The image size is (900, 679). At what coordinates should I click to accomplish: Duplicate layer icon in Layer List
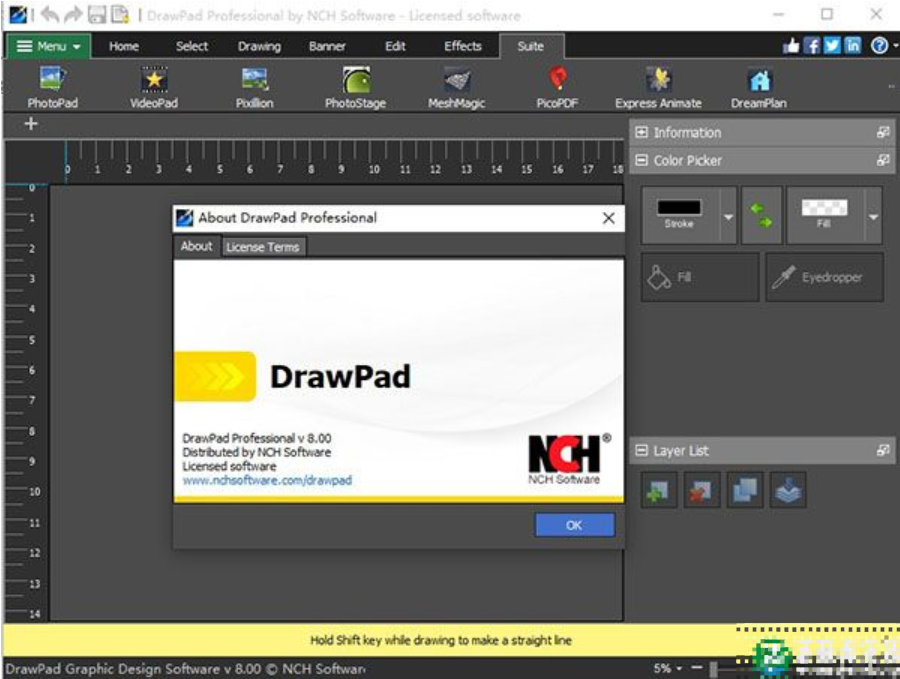[744, 490]
